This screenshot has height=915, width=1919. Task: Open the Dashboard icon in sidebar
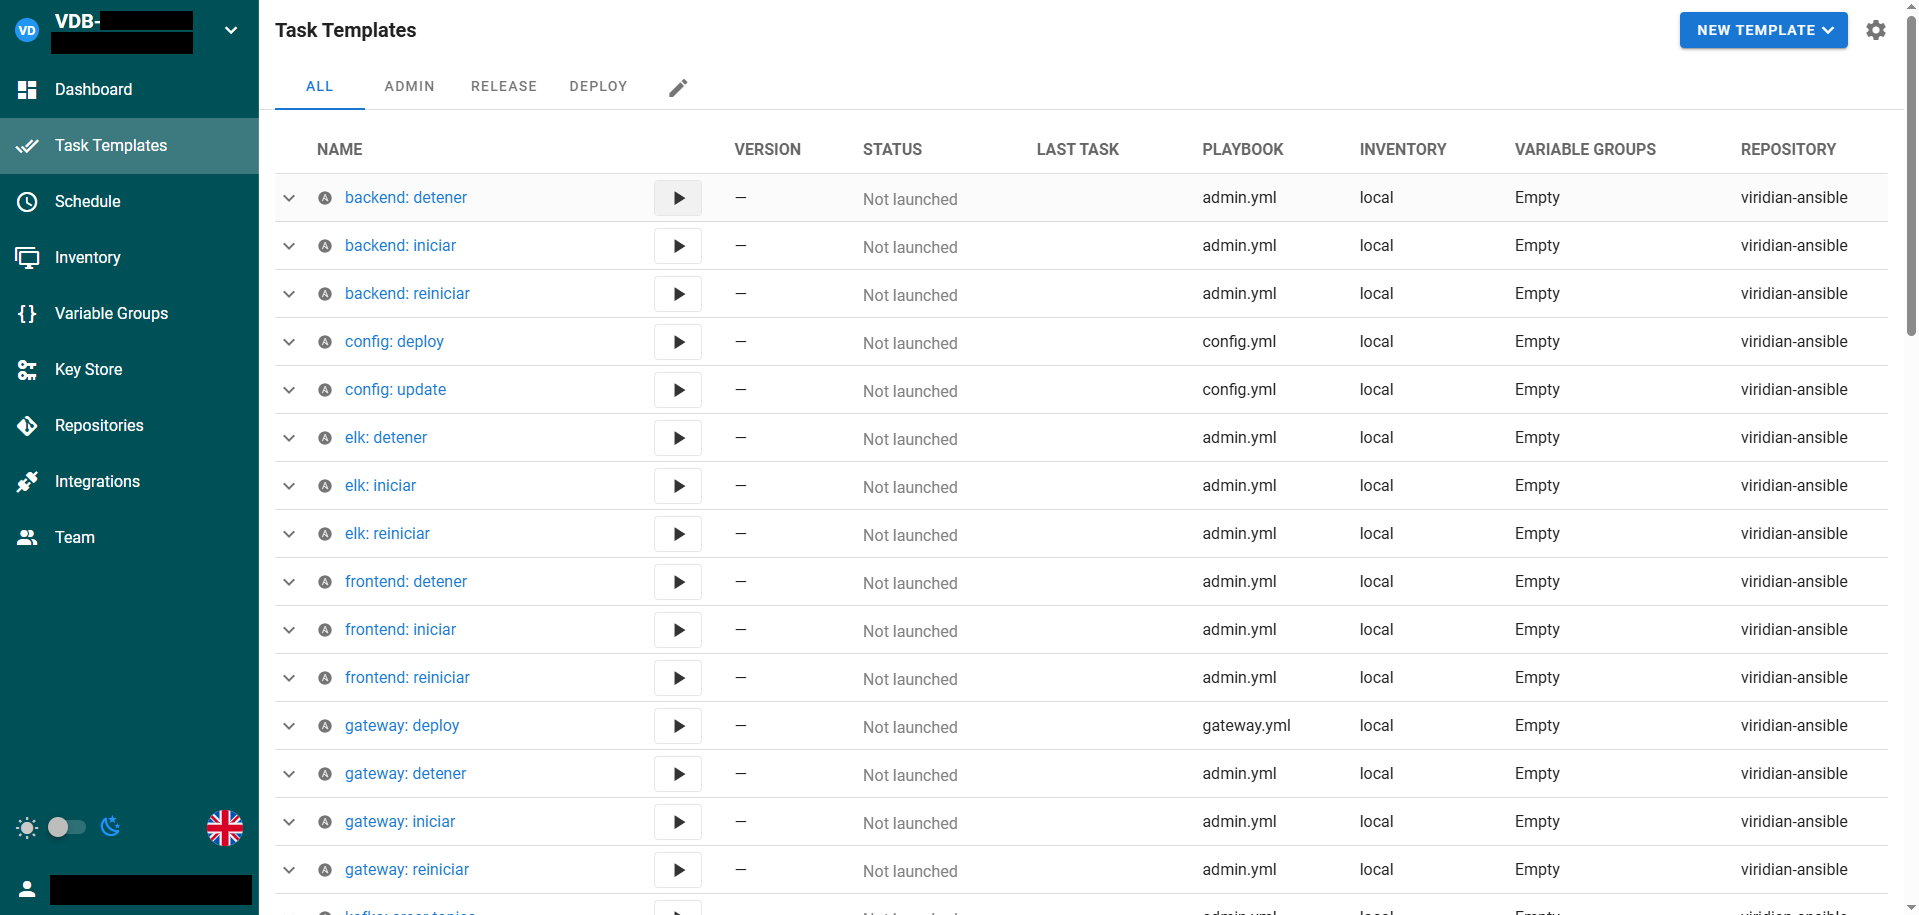point(27,90)
